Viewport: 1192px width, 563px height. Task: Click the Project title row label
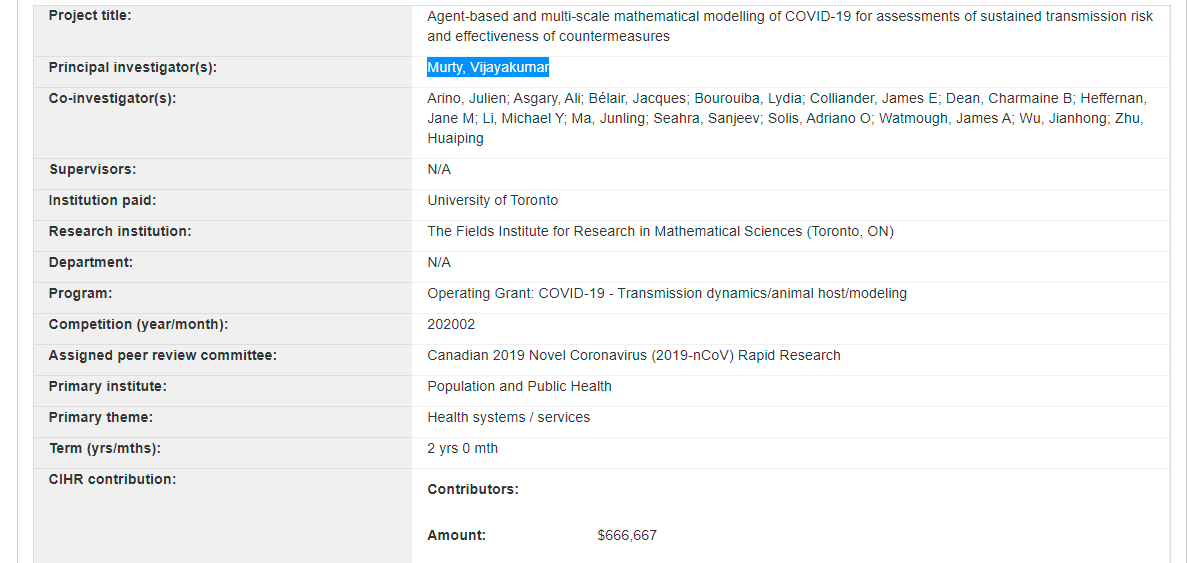click(90, 15)
